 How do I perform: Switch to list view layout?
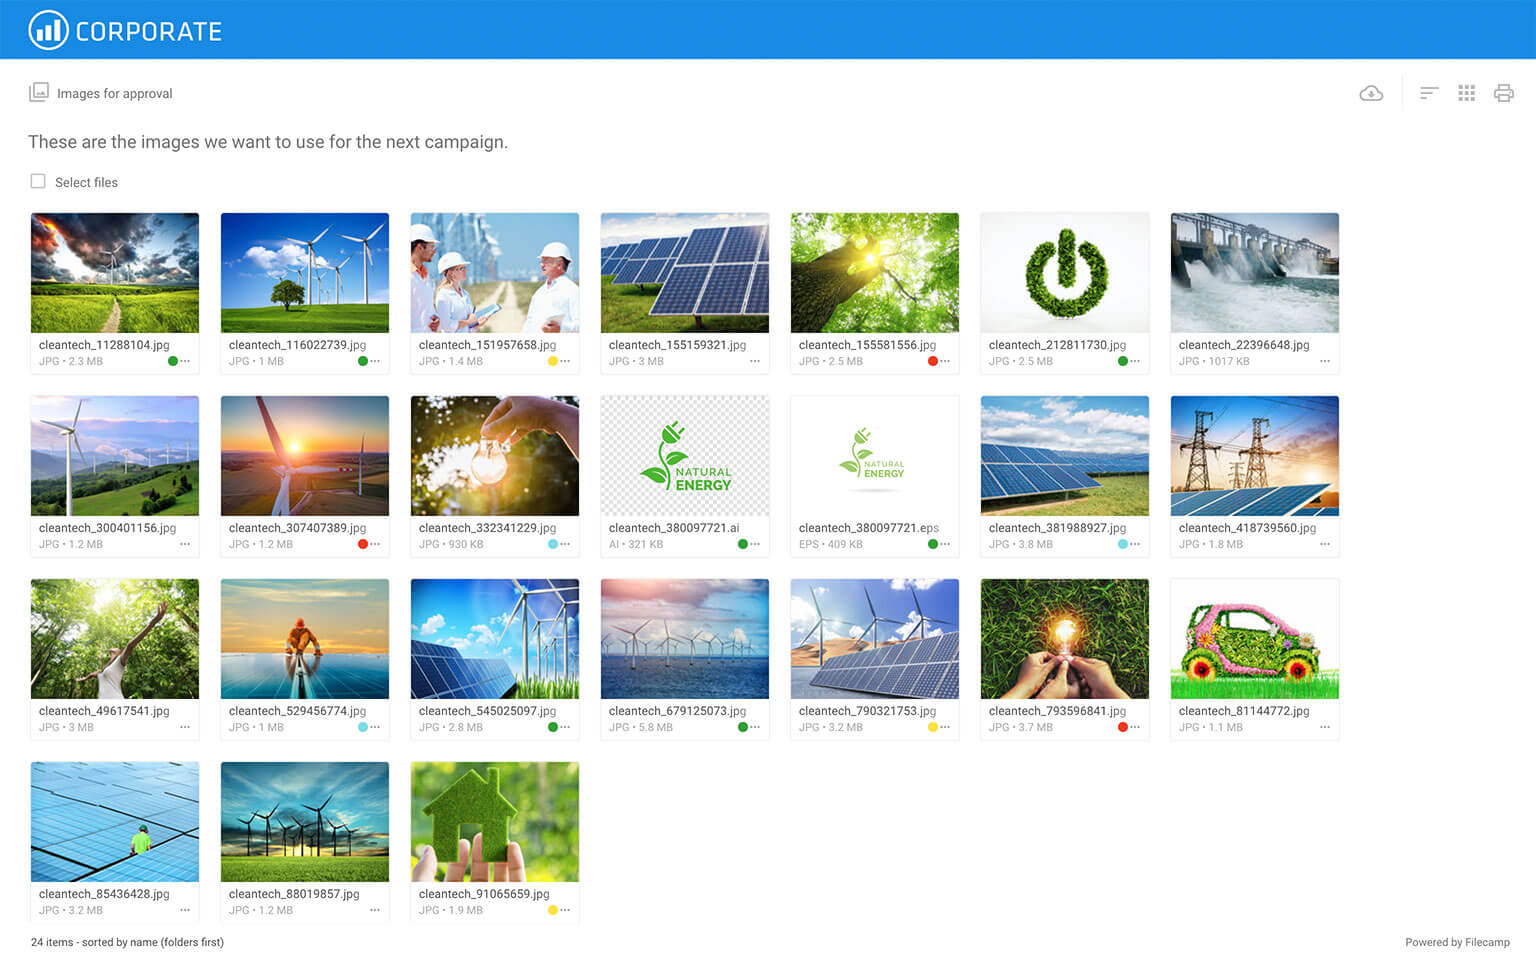(x=1429, y=93)
